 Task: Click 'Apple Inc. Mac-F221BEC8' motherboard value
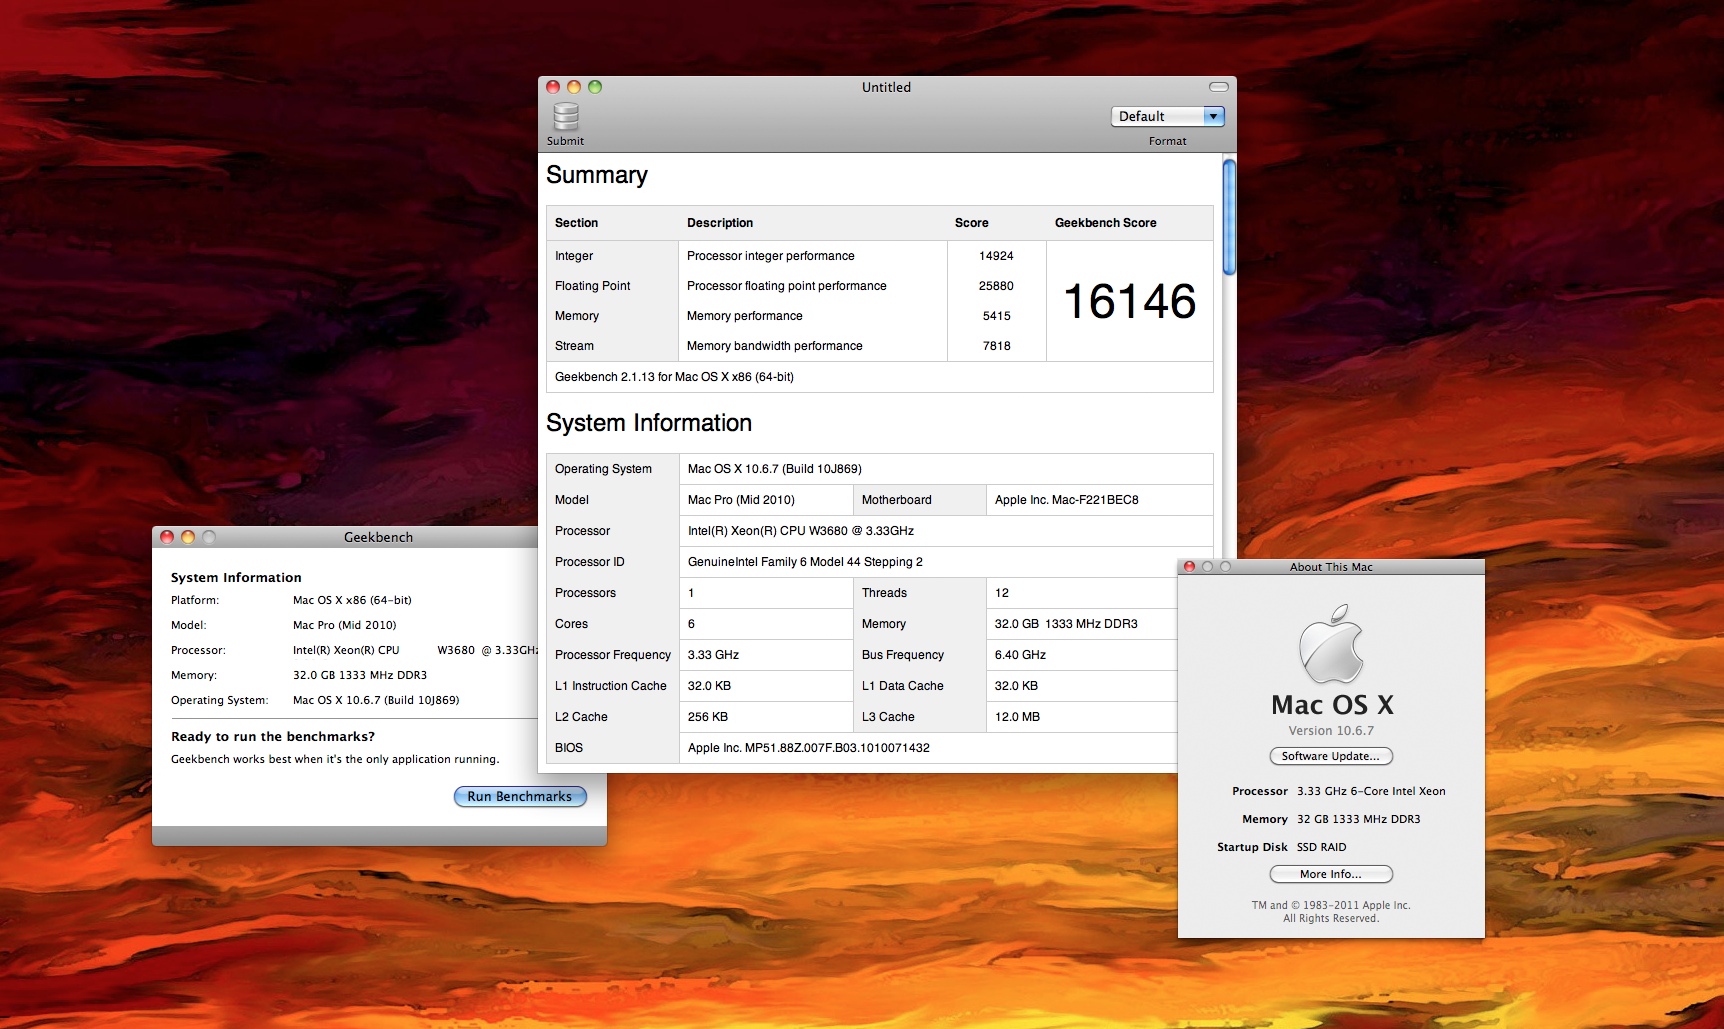1067,500
